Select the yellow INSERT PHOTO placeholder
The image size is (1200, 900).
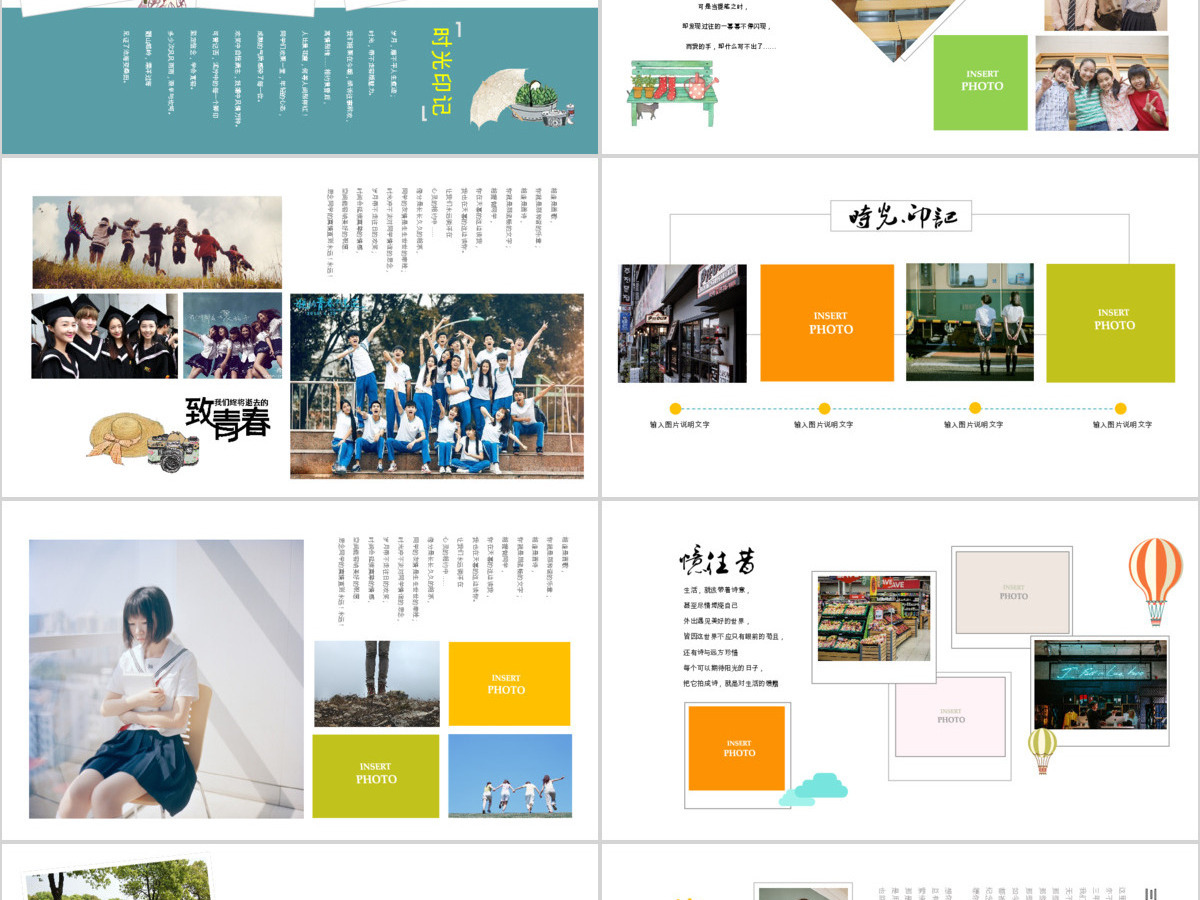click(x=509, y=684)
